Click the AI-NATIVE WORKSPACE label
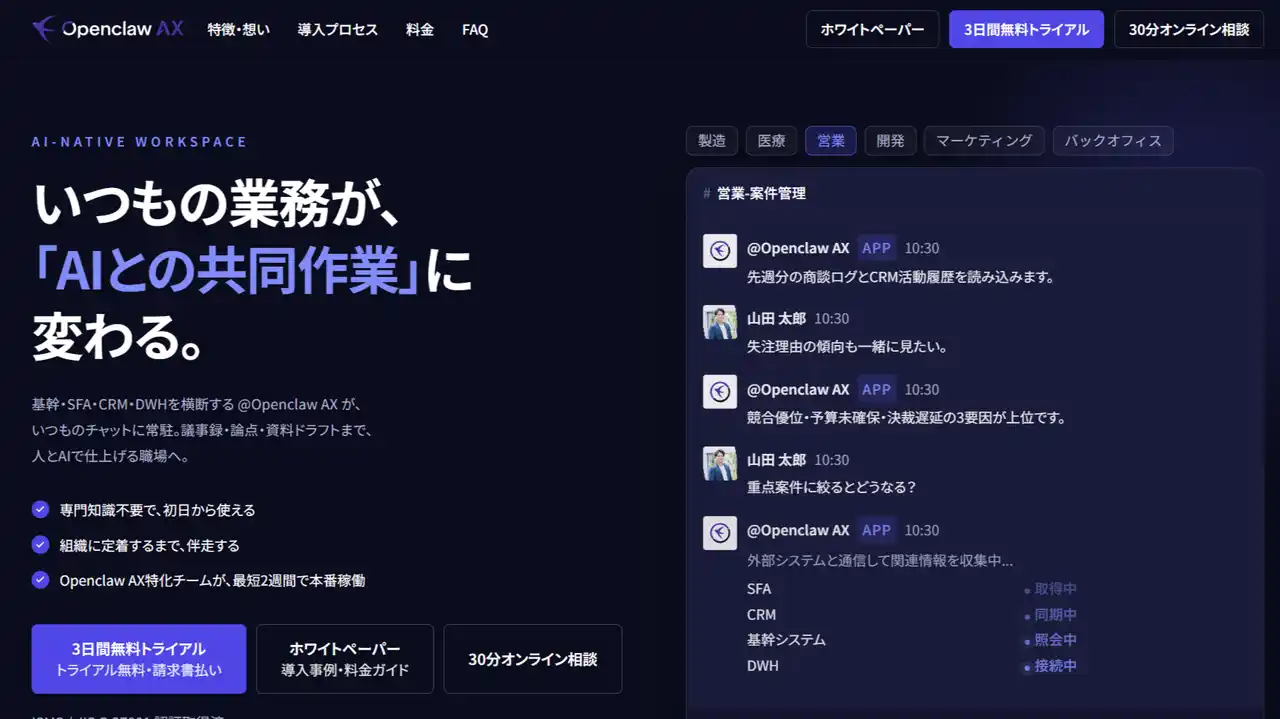Screen dimensions: 1280x719 coord(139,142)
